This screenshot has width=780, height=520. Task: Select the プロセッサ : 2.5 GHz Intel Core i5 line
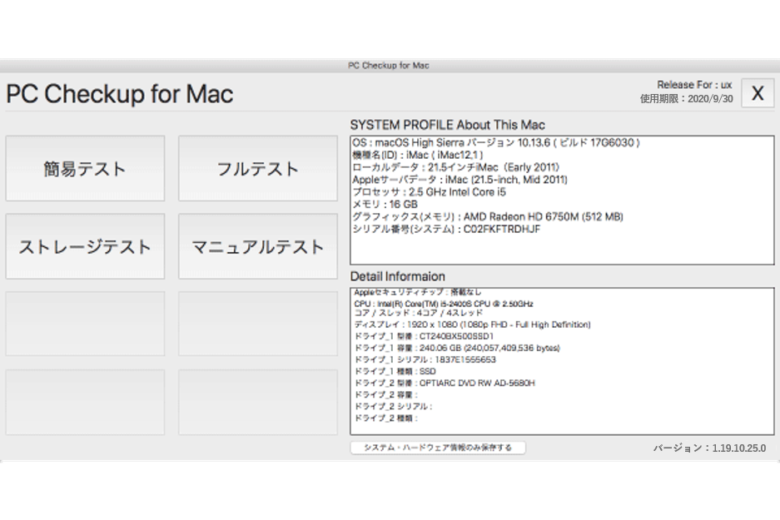[x=429, y=192]
